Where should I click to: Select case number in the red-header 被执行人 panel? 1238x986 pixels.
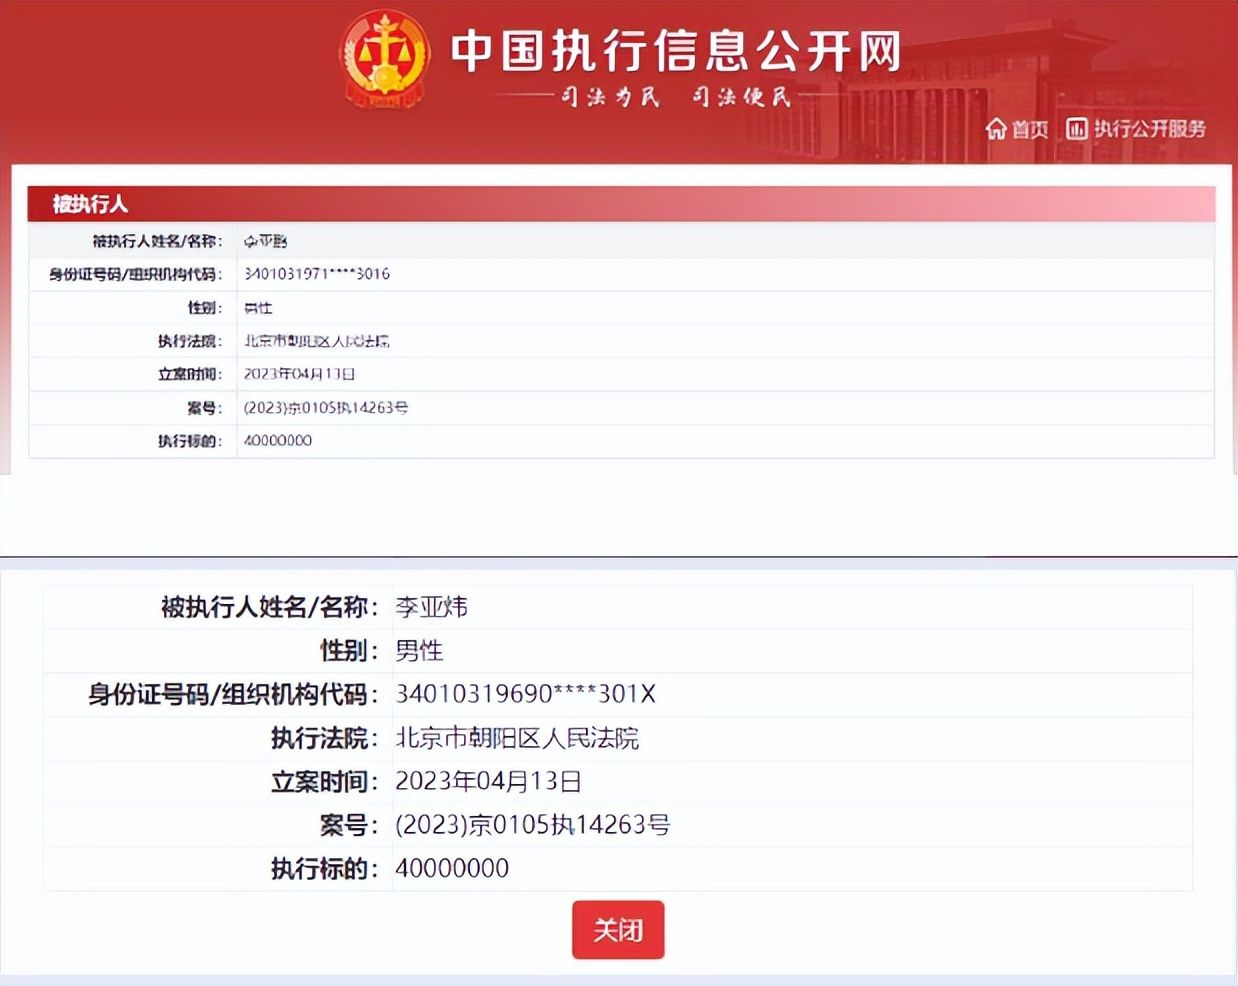point(326,408)
